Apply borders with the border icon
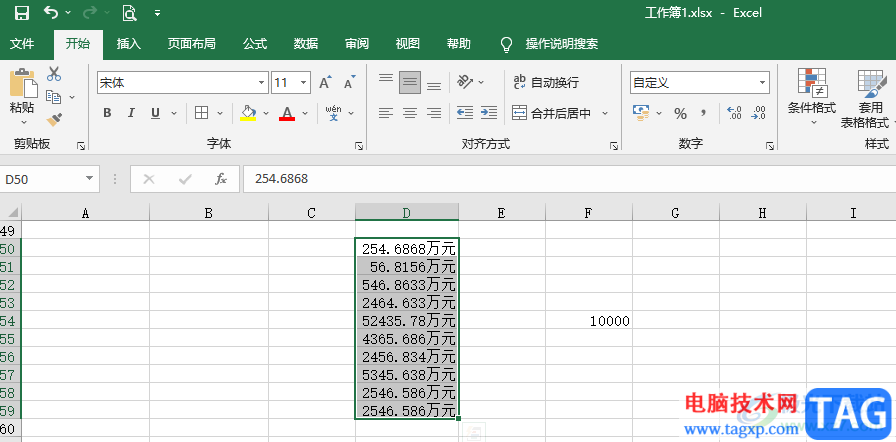Screen dimensions: 896x442 (x=201, y=113)
